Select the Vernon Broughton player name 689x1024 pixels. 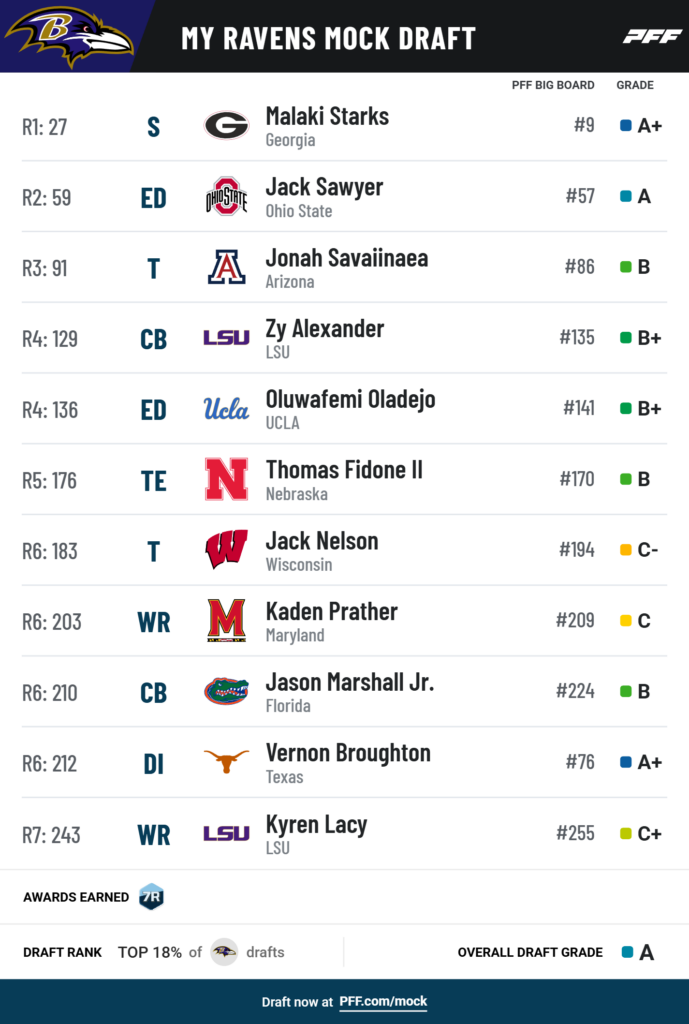tap(348, 753)
